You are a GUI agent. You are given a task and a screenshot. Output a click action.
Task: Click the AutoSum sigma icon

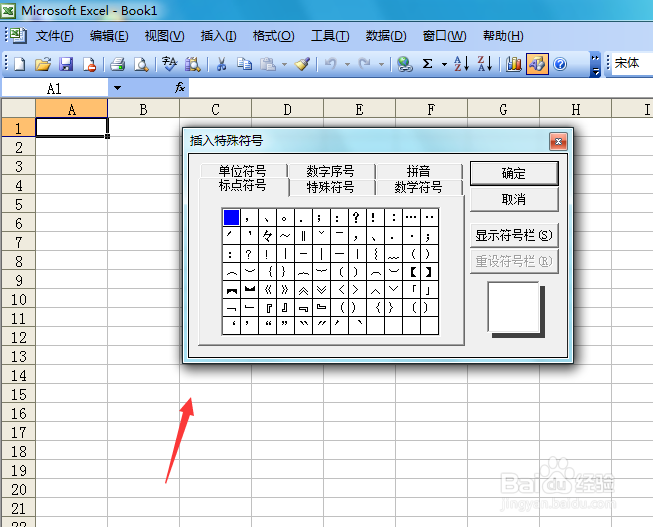pyautogui.click(x=427, y=64)
